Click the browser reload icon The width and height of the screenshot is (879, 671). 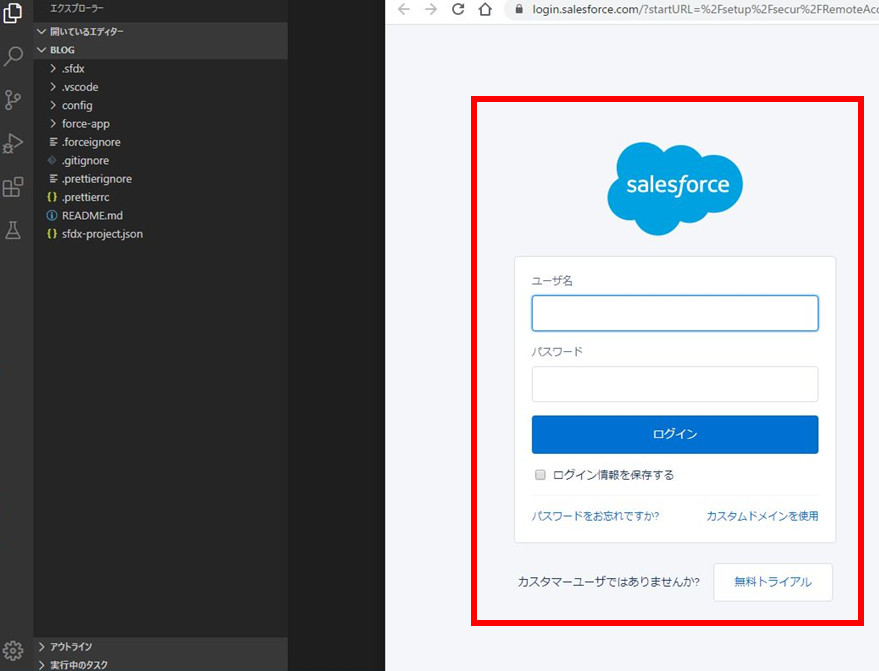click(x=458, y=9)
